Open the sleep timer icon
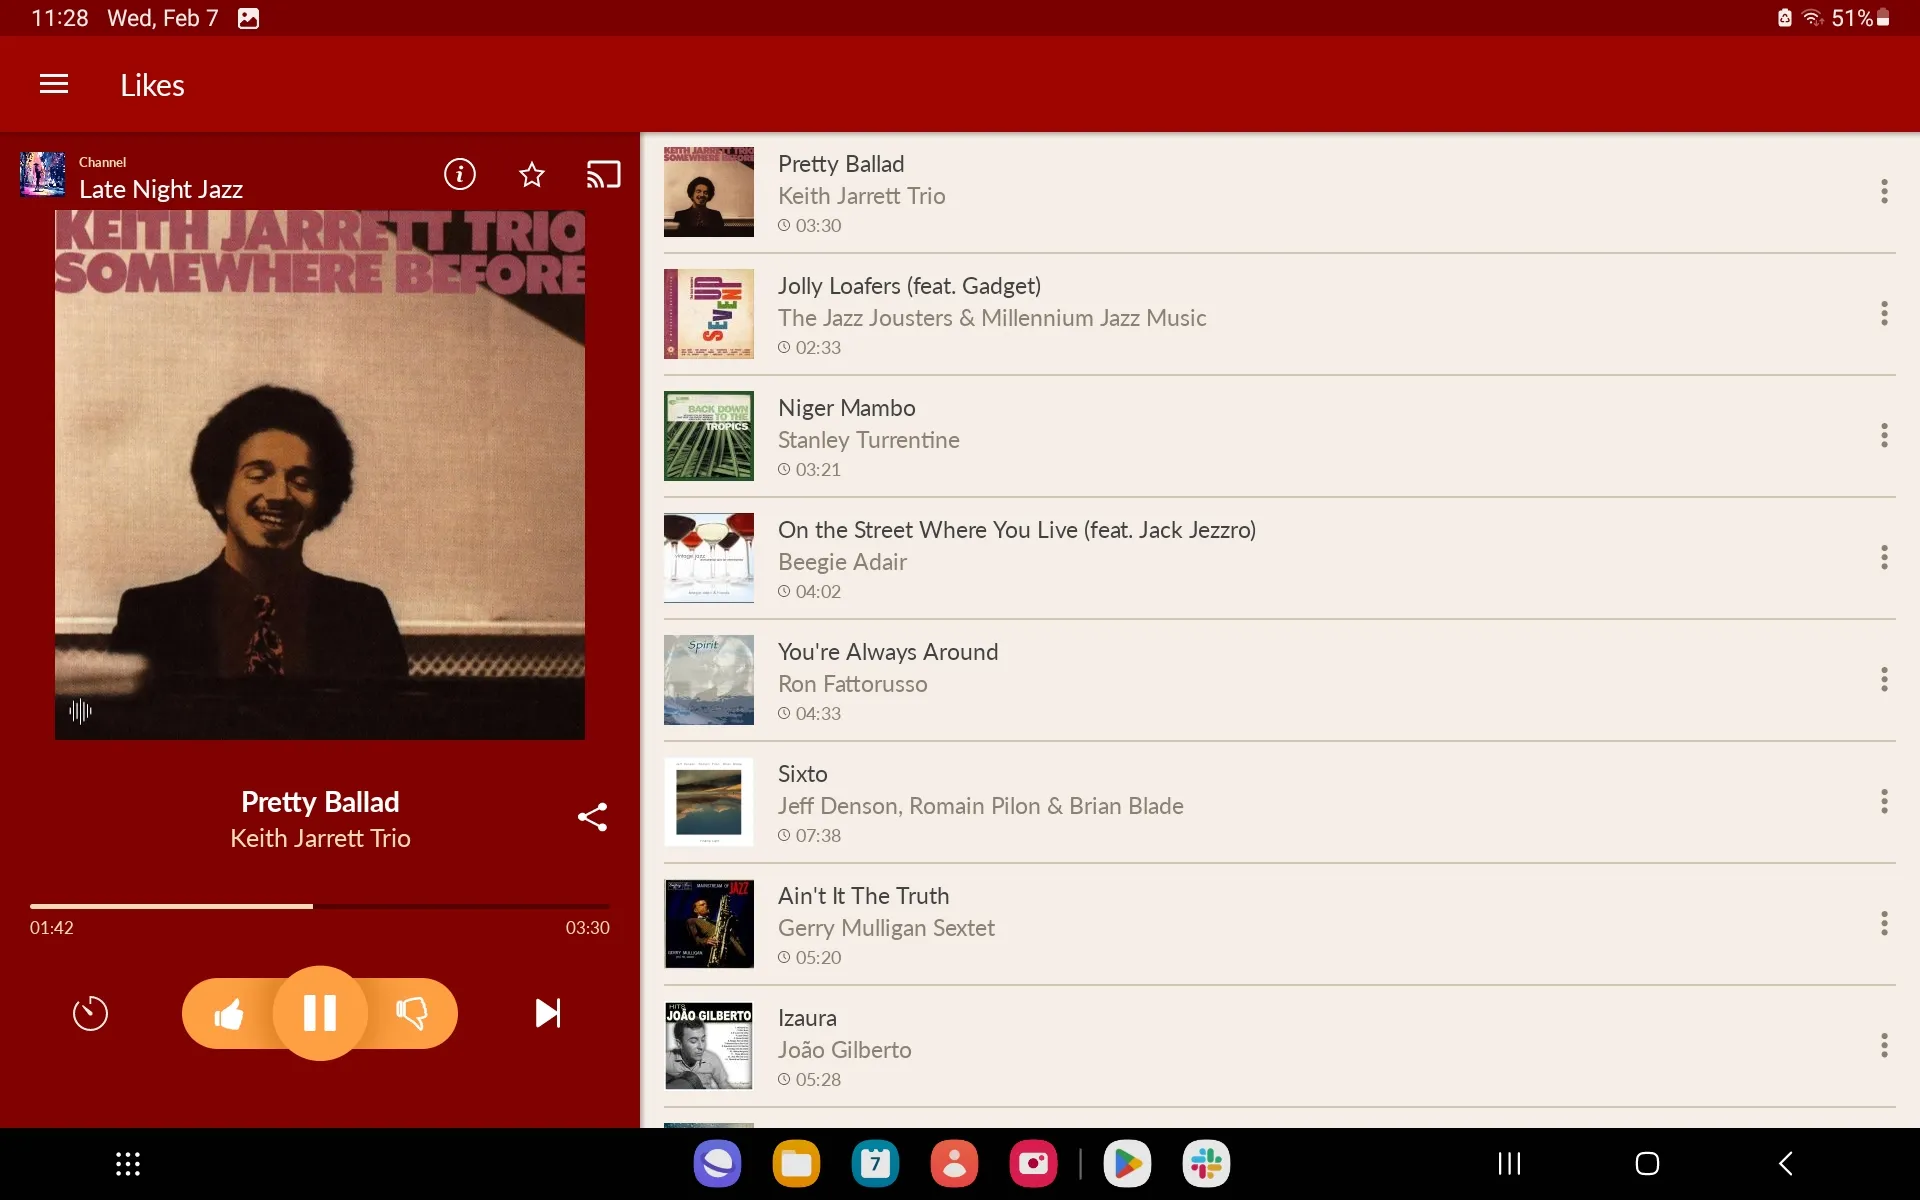Screen dimensions: 1920x1200 pos(90,1013)
